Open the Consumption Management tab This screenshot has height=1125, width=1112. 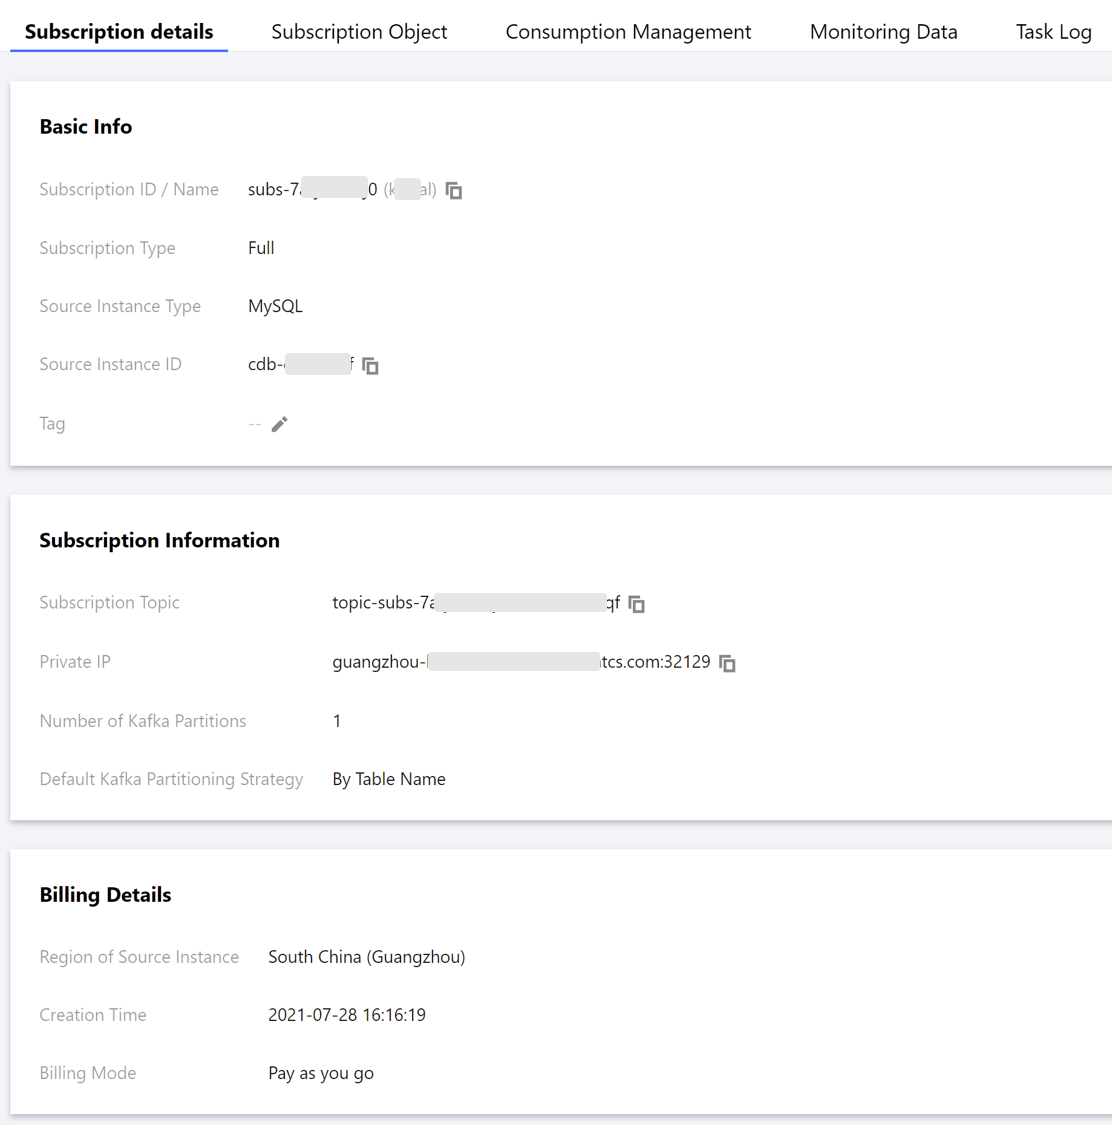(628, 32)
